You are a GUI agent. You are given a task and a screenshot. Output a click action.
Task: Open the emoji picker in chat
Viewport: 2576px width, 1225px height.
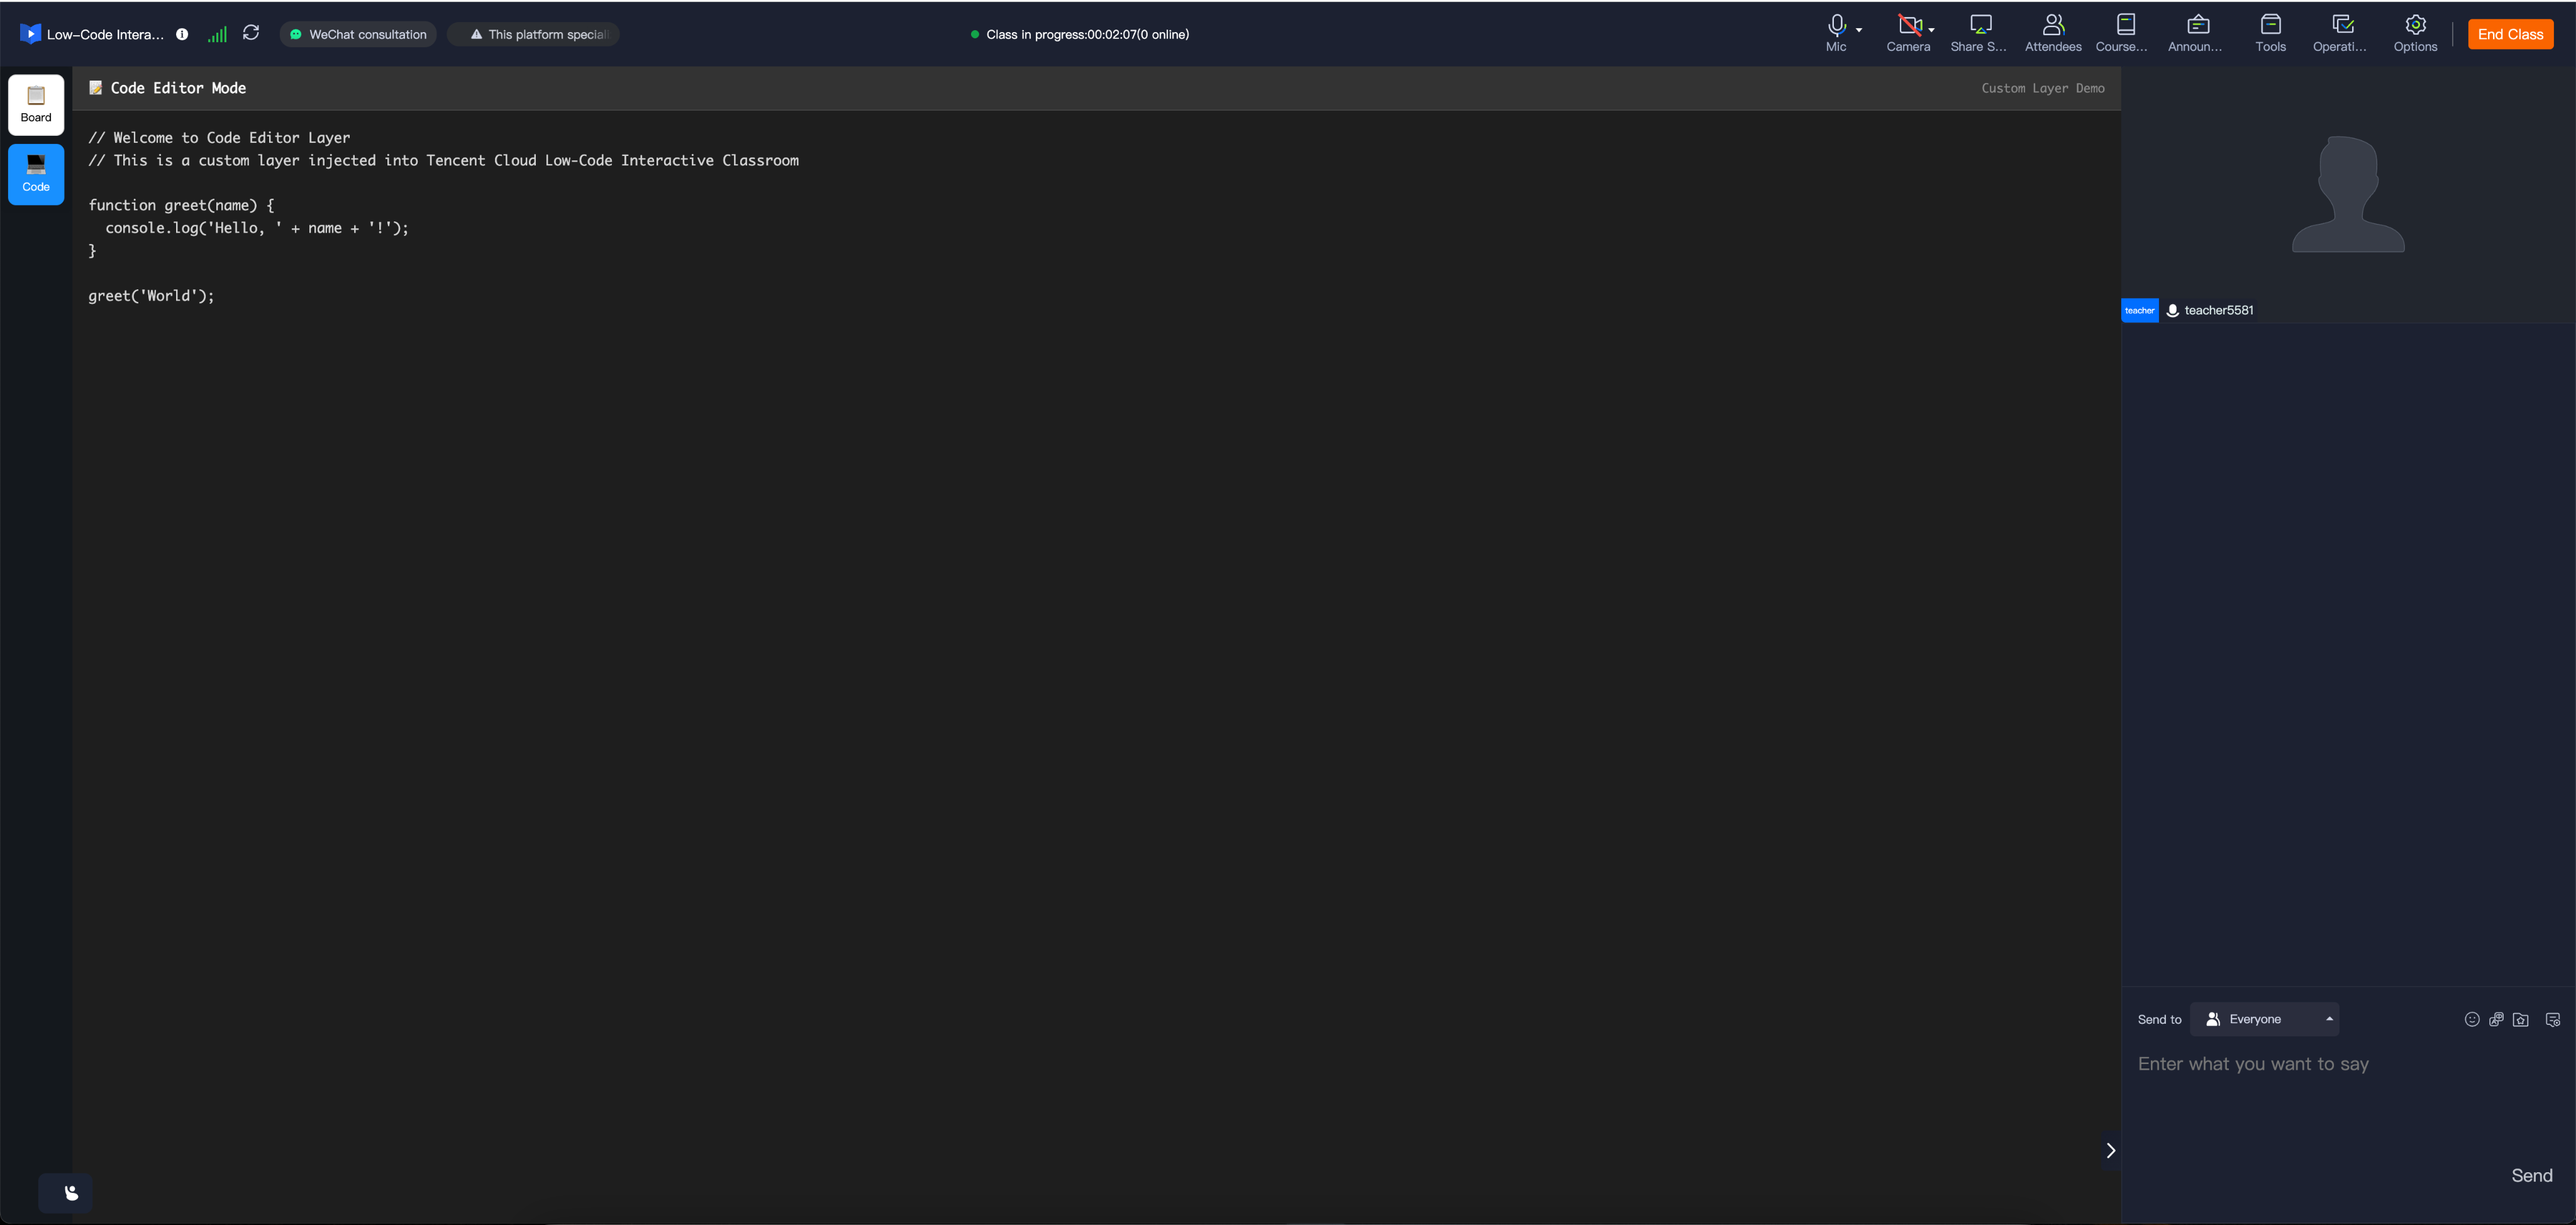coord(2472,1019)
